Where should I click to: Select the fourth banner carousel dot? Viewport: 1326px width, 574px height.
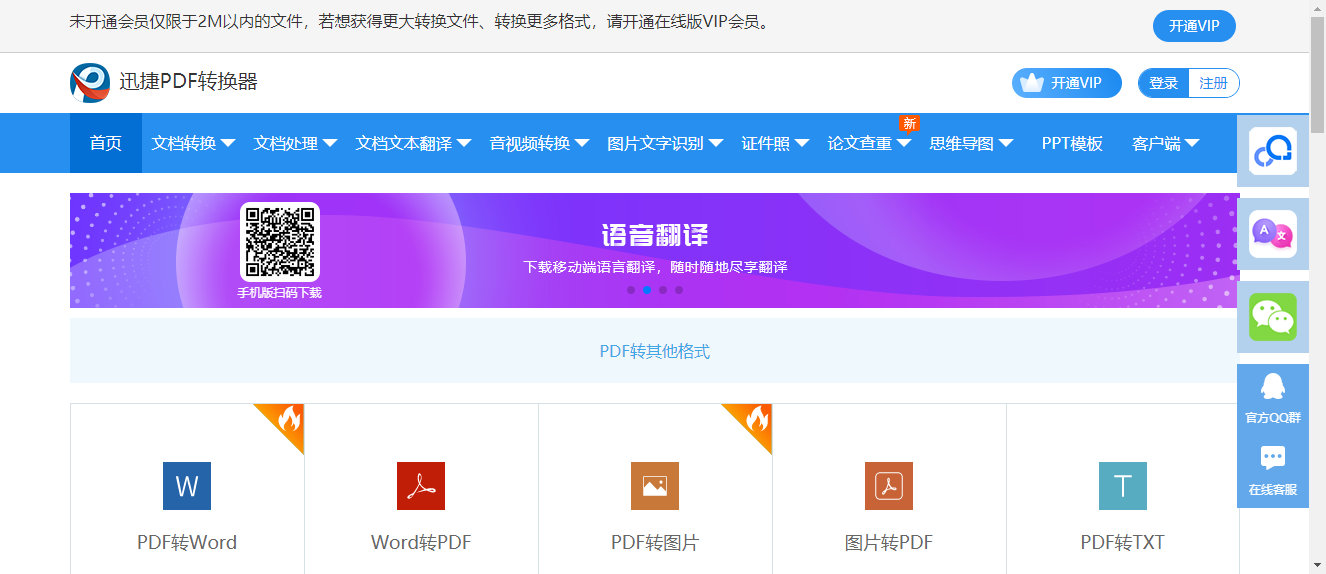coord(679,290)
